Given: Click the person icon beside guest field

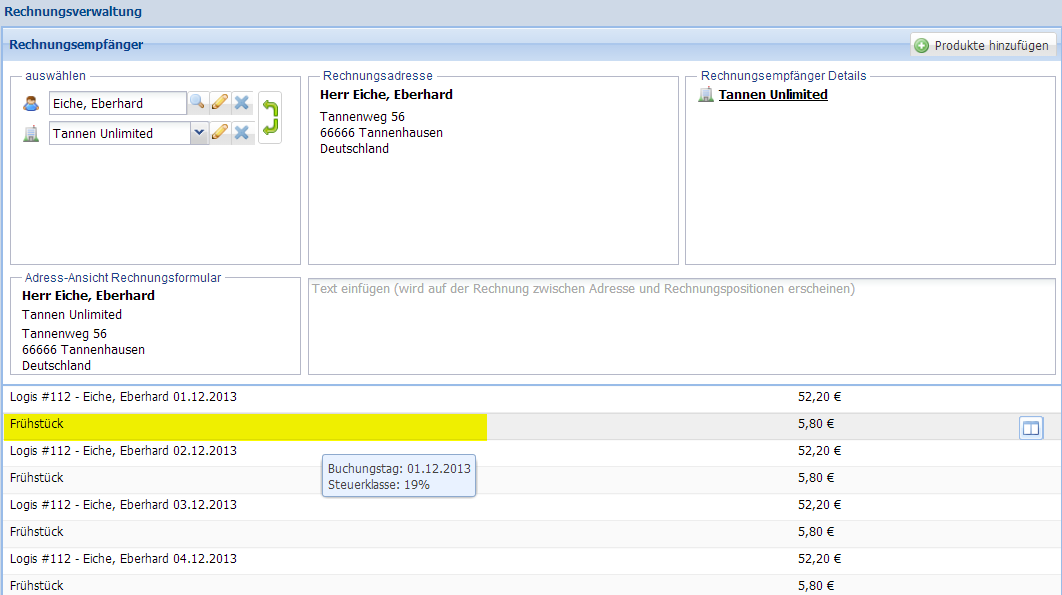Looking at the screenshot, I should point(30,103).
